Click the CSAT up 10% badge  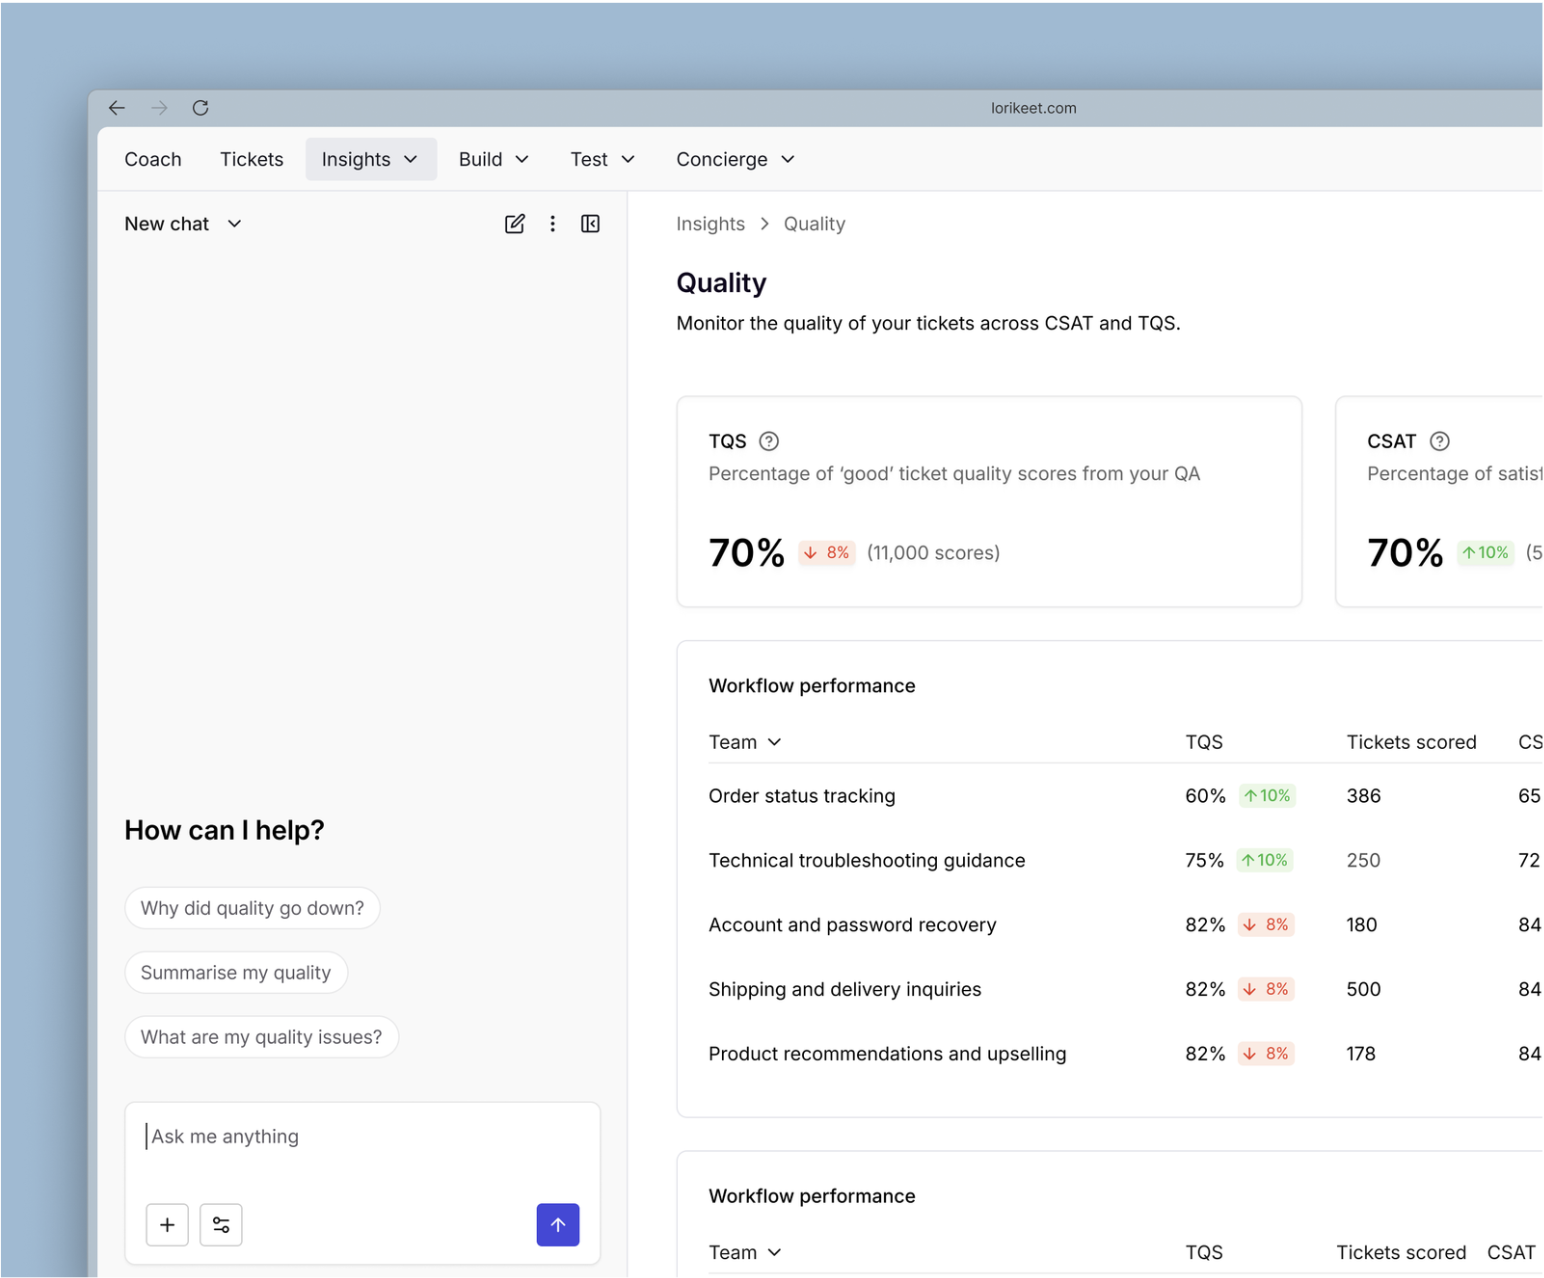point(1486,553)
